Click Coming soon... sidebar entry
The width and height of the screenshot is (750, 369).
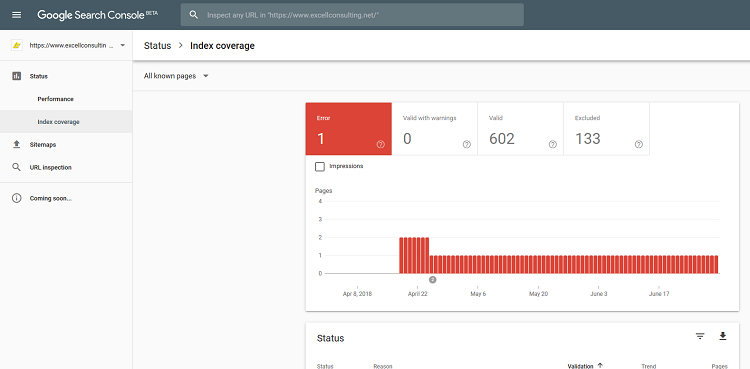tap(66, 198)
